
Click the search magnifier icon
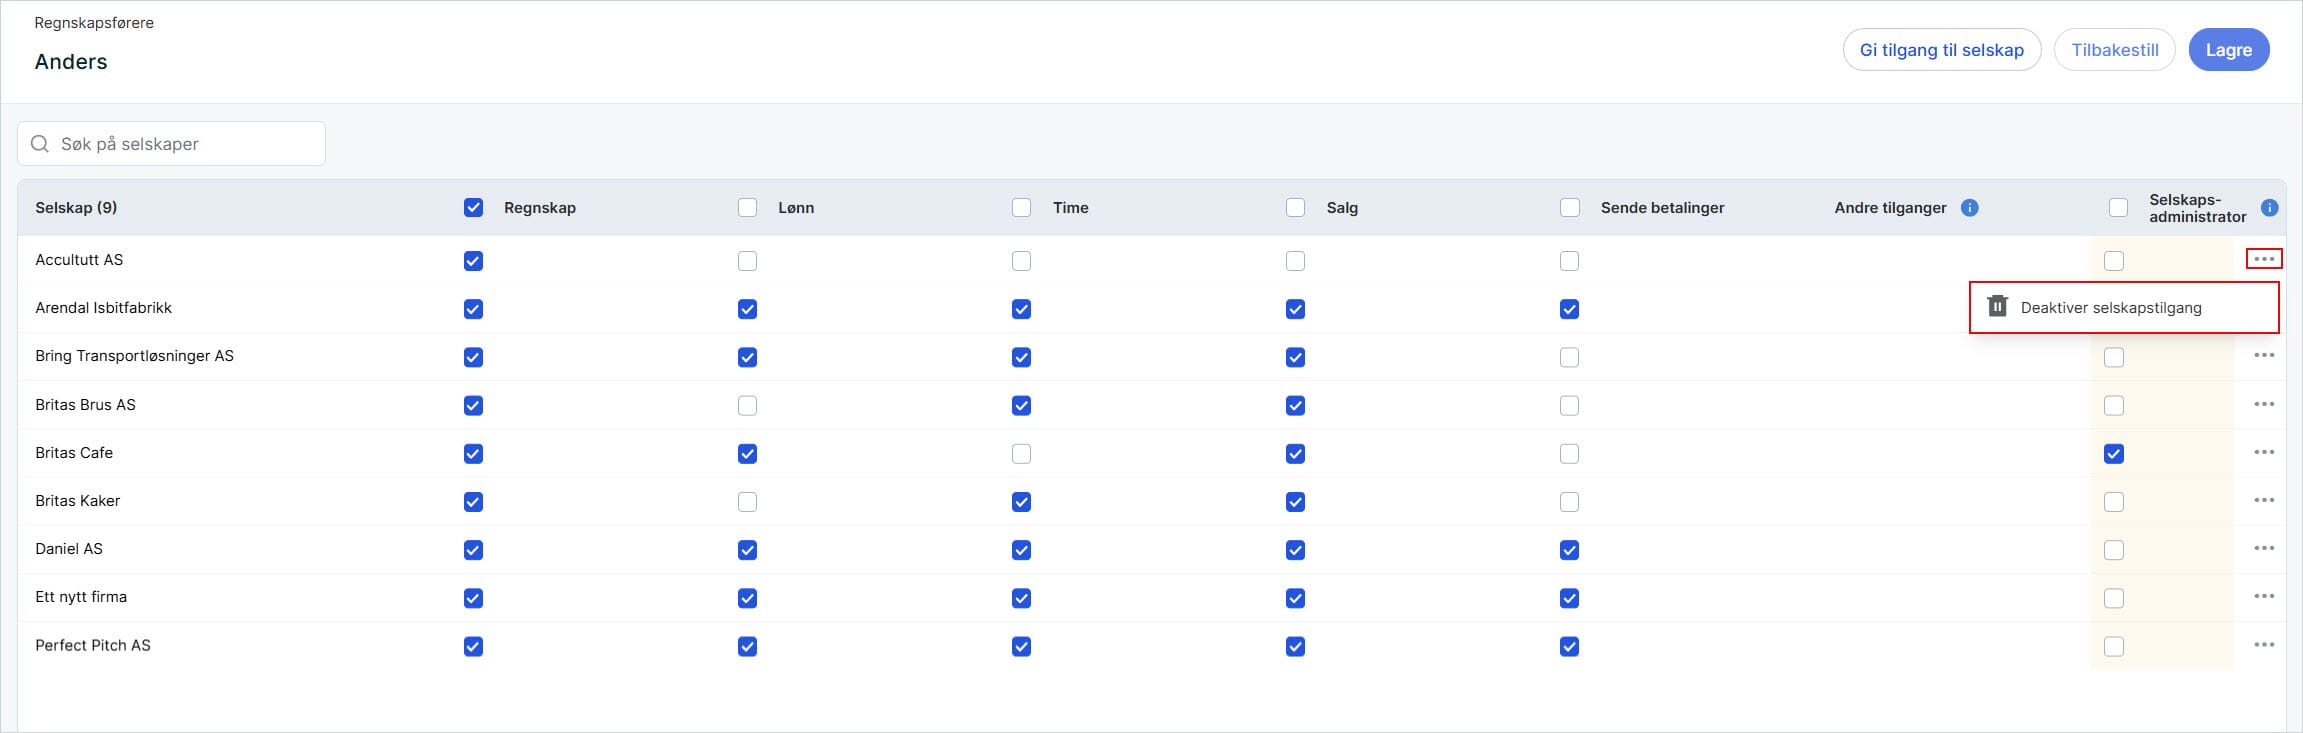pos(40,144)
